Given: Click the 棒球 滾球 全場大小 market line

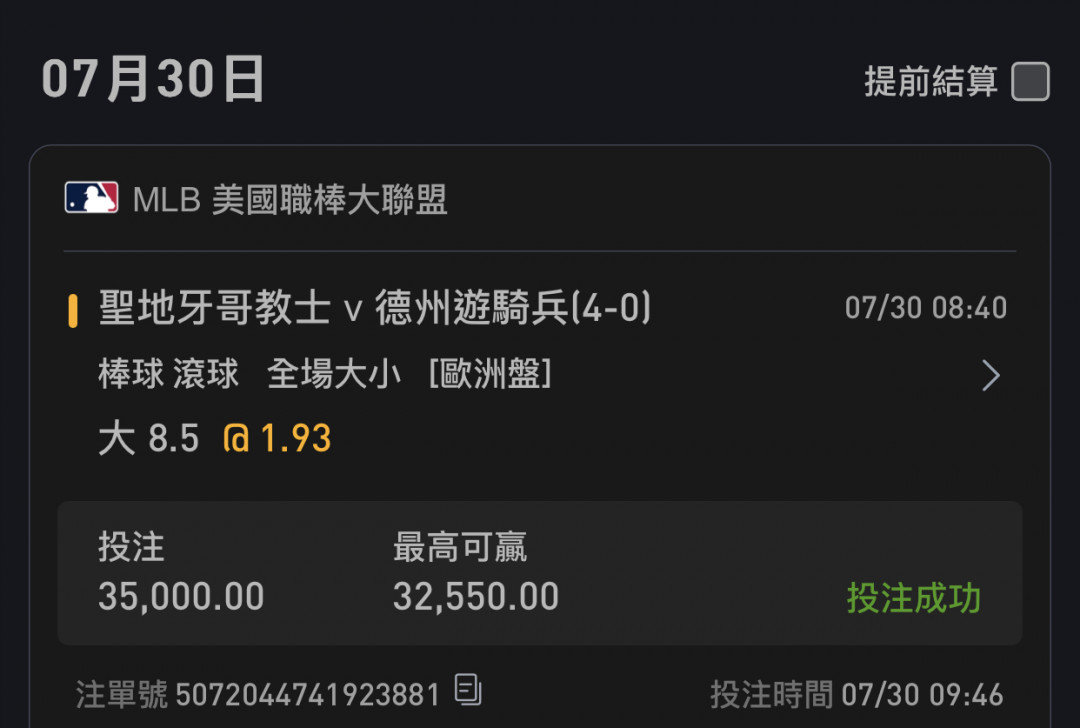Looking at the screenshot, I should (249, 374).
